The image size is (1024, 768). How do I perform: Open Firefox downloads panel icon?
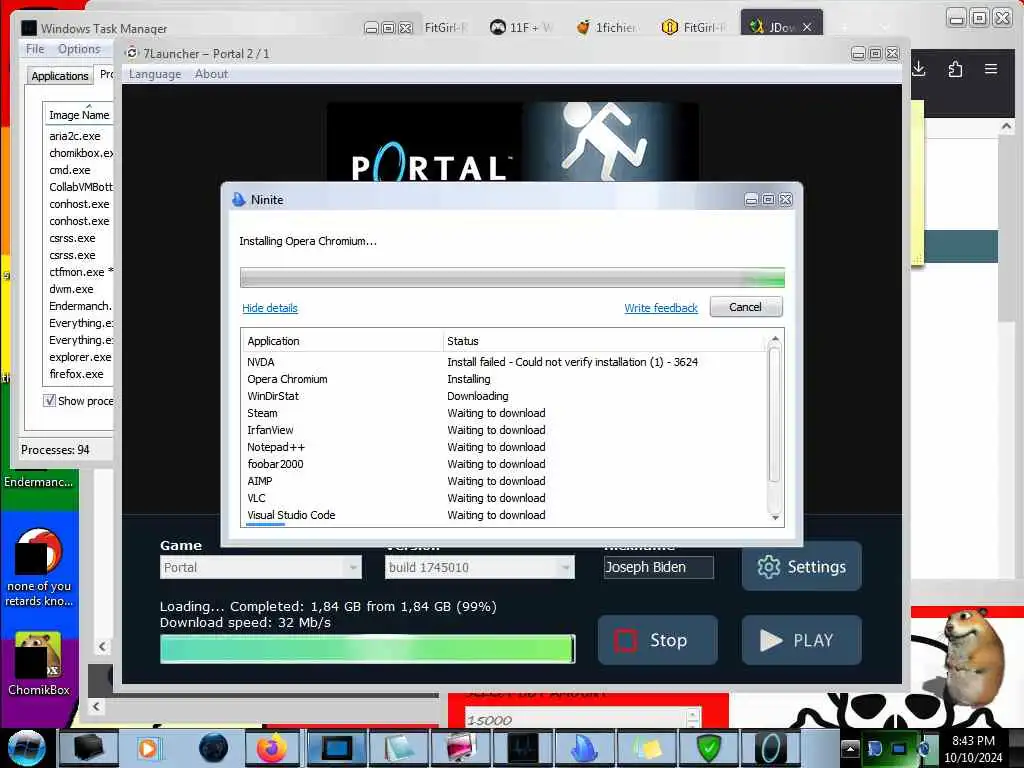[919, 69]
